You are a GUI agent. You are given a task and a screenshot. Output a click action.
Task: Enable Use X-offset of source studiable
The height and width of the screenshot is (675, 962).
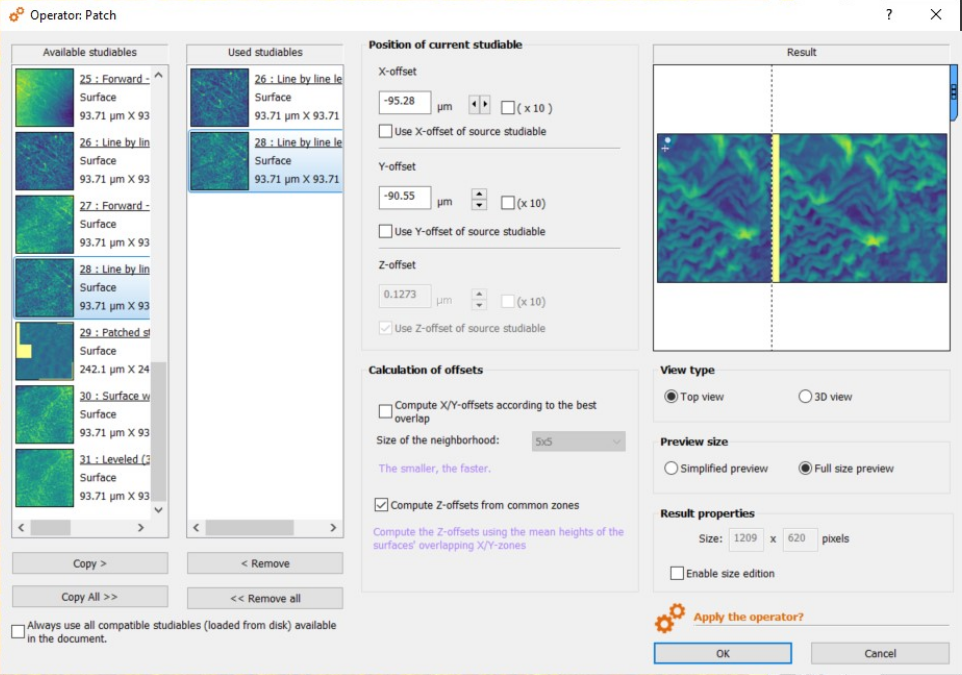click(385, 131)
